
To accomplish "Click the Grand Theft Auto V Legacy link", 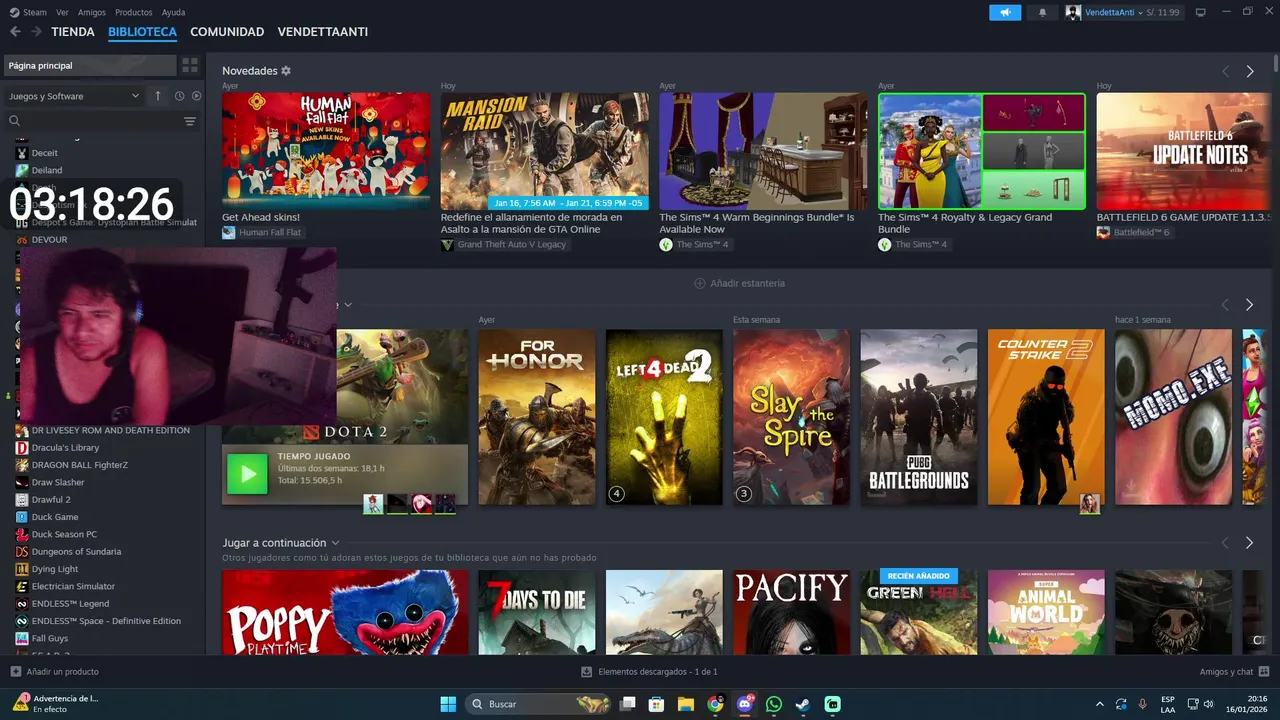I will pyautogui.click(x=512, y=244).
